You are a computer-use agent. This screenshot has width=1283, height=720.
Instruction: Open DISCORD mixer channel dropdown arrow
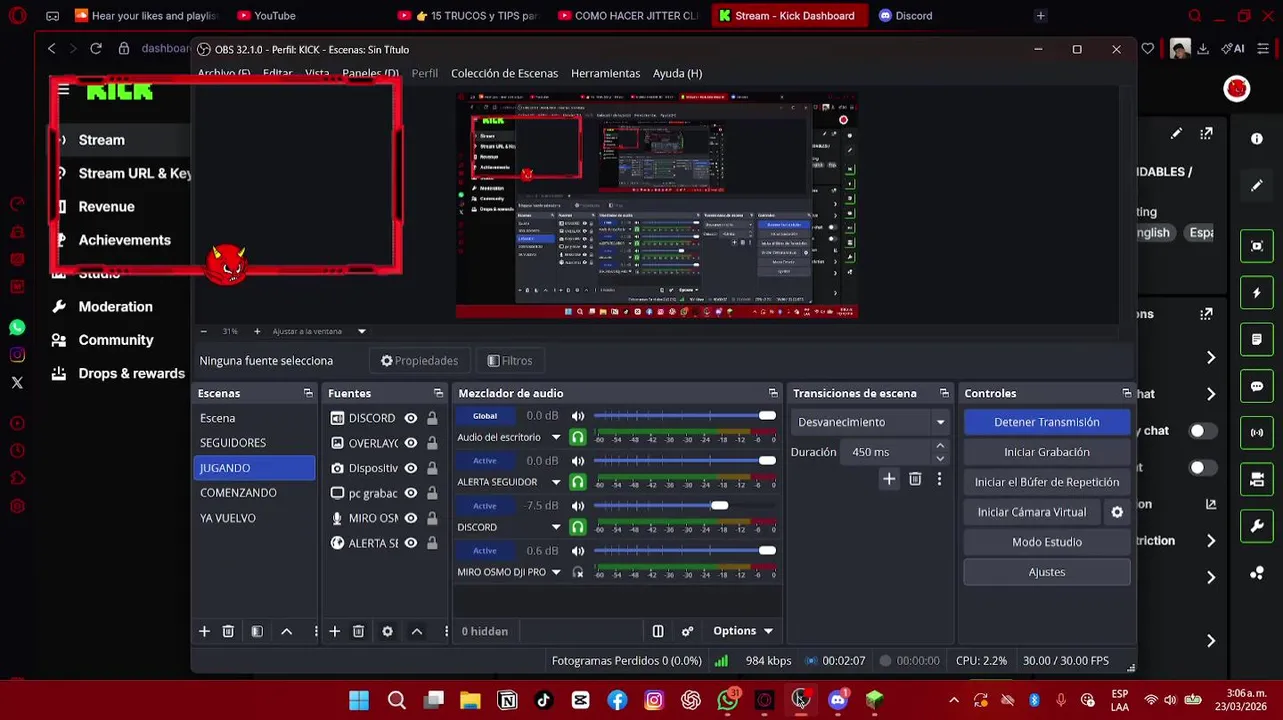pyautogui.click(x=556, y=527)
